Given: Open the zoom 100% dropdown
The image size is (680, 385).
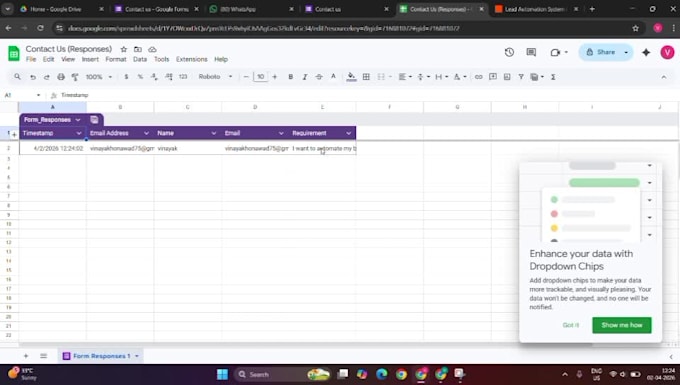Looking at the screenshot, I should (98, 77).
